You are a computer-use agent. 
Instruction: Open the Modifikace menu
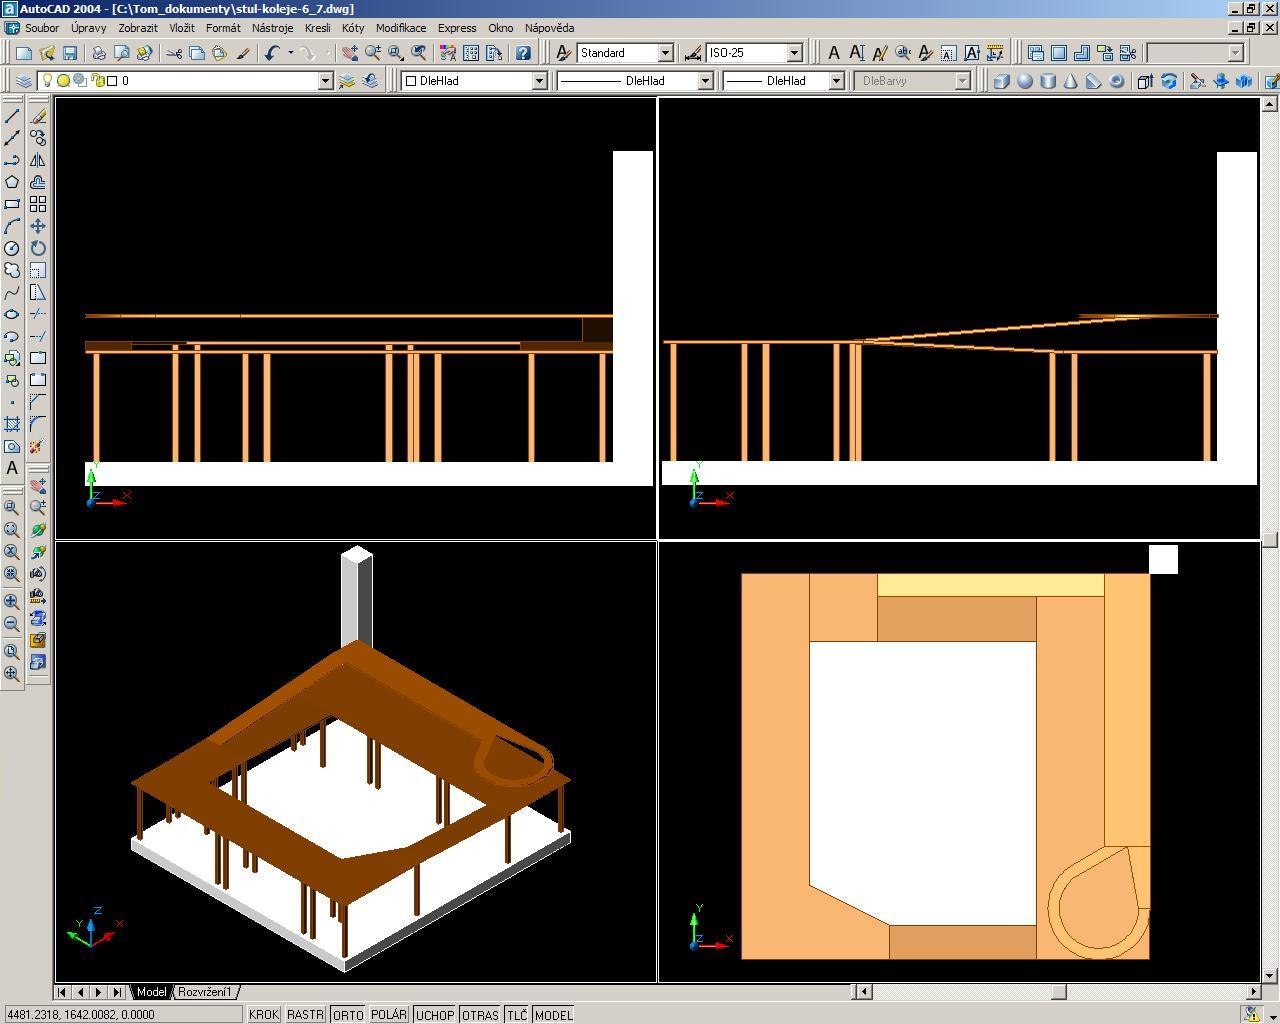[400, 28]
